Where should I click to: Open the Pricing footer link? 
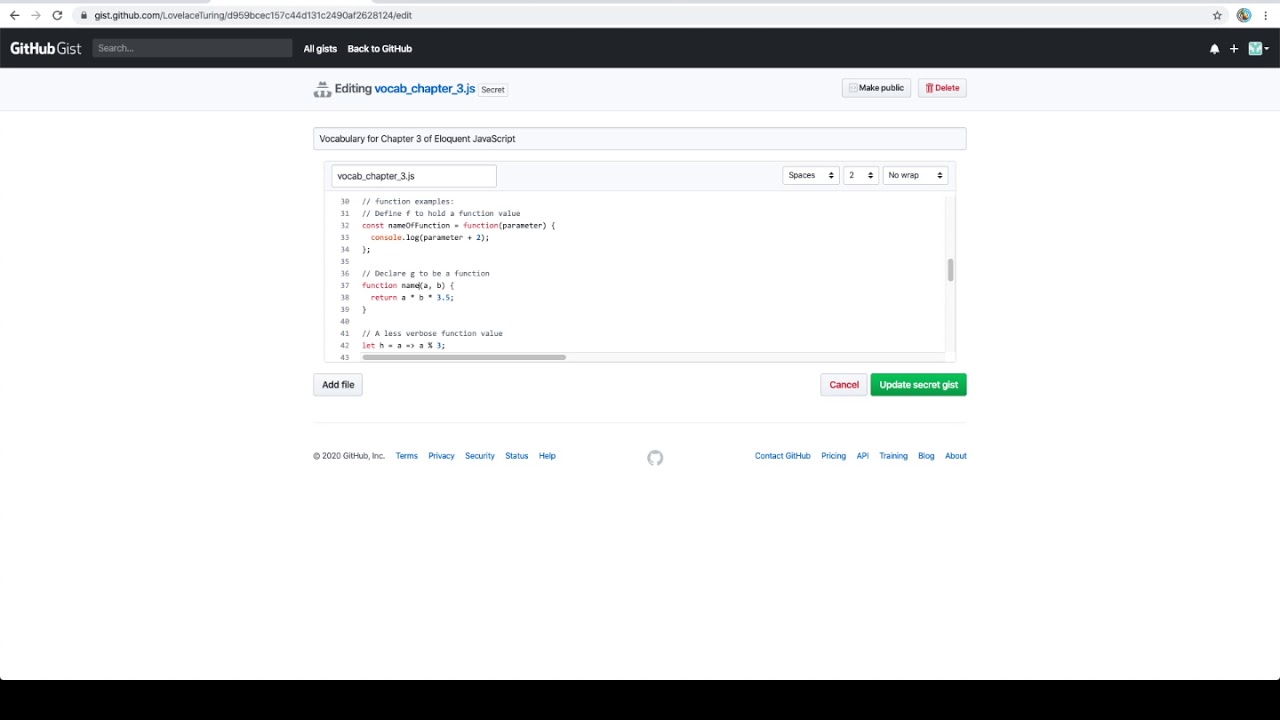tap(833, 456)
